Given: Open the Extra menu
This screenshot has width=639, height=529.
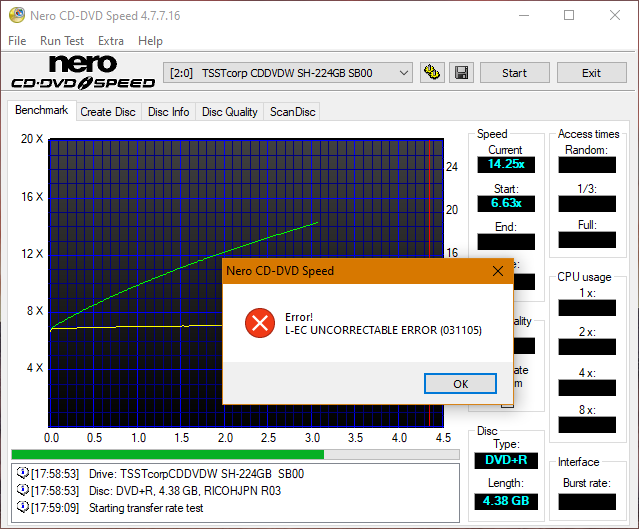Looking at the screenshot, I should (111, 41).
